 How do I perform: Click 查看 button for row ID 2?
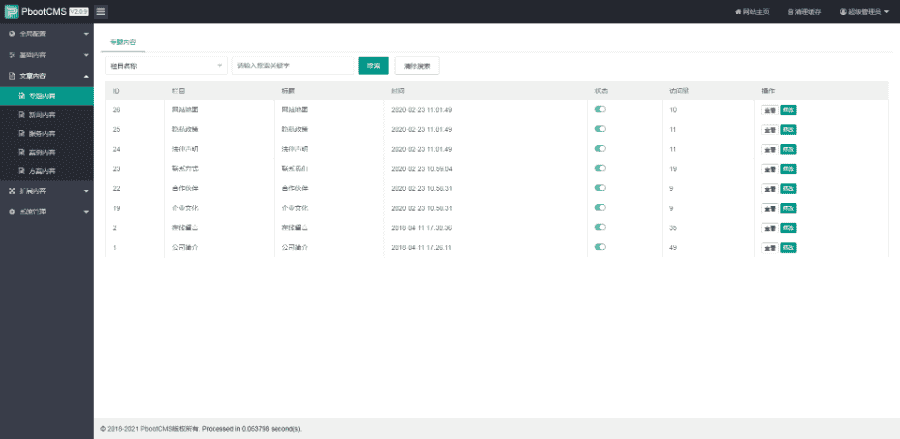(770, 228)
